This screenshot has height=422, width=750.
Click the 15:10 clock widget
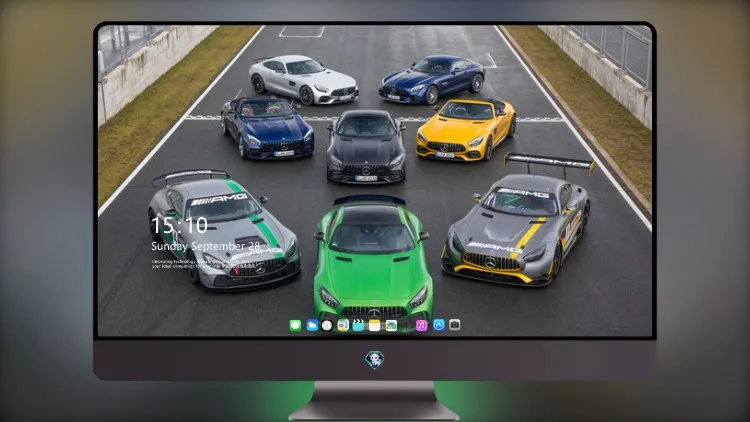click(x=179, y=225)
